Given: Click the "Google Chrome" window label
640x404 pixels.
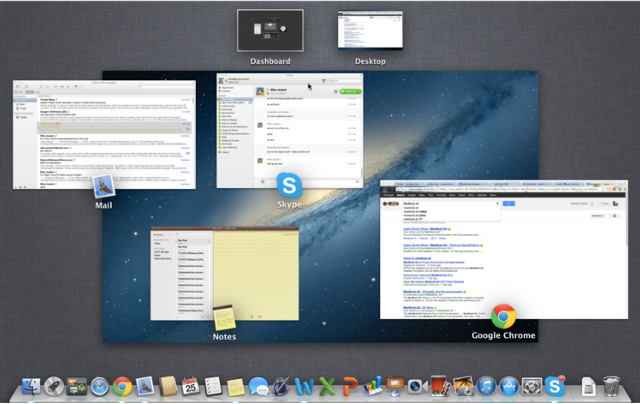Looking at the screenshot, I should pos(503,335).
